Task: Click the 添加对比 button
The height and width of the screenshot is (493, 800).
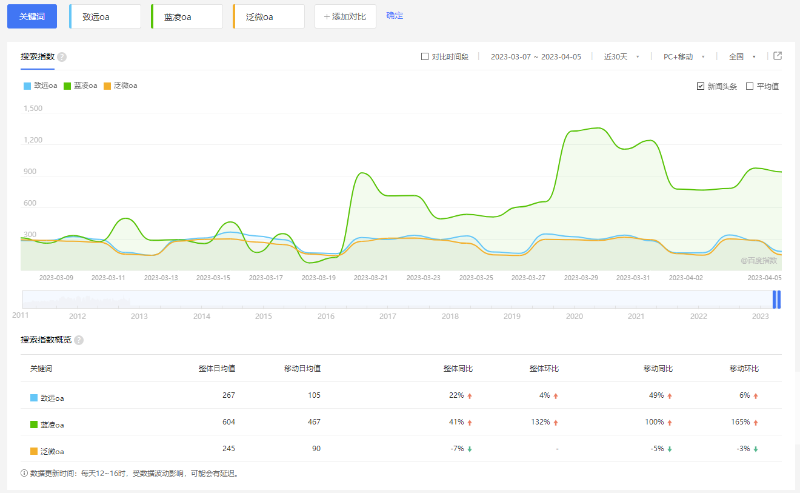Action: 345,16
